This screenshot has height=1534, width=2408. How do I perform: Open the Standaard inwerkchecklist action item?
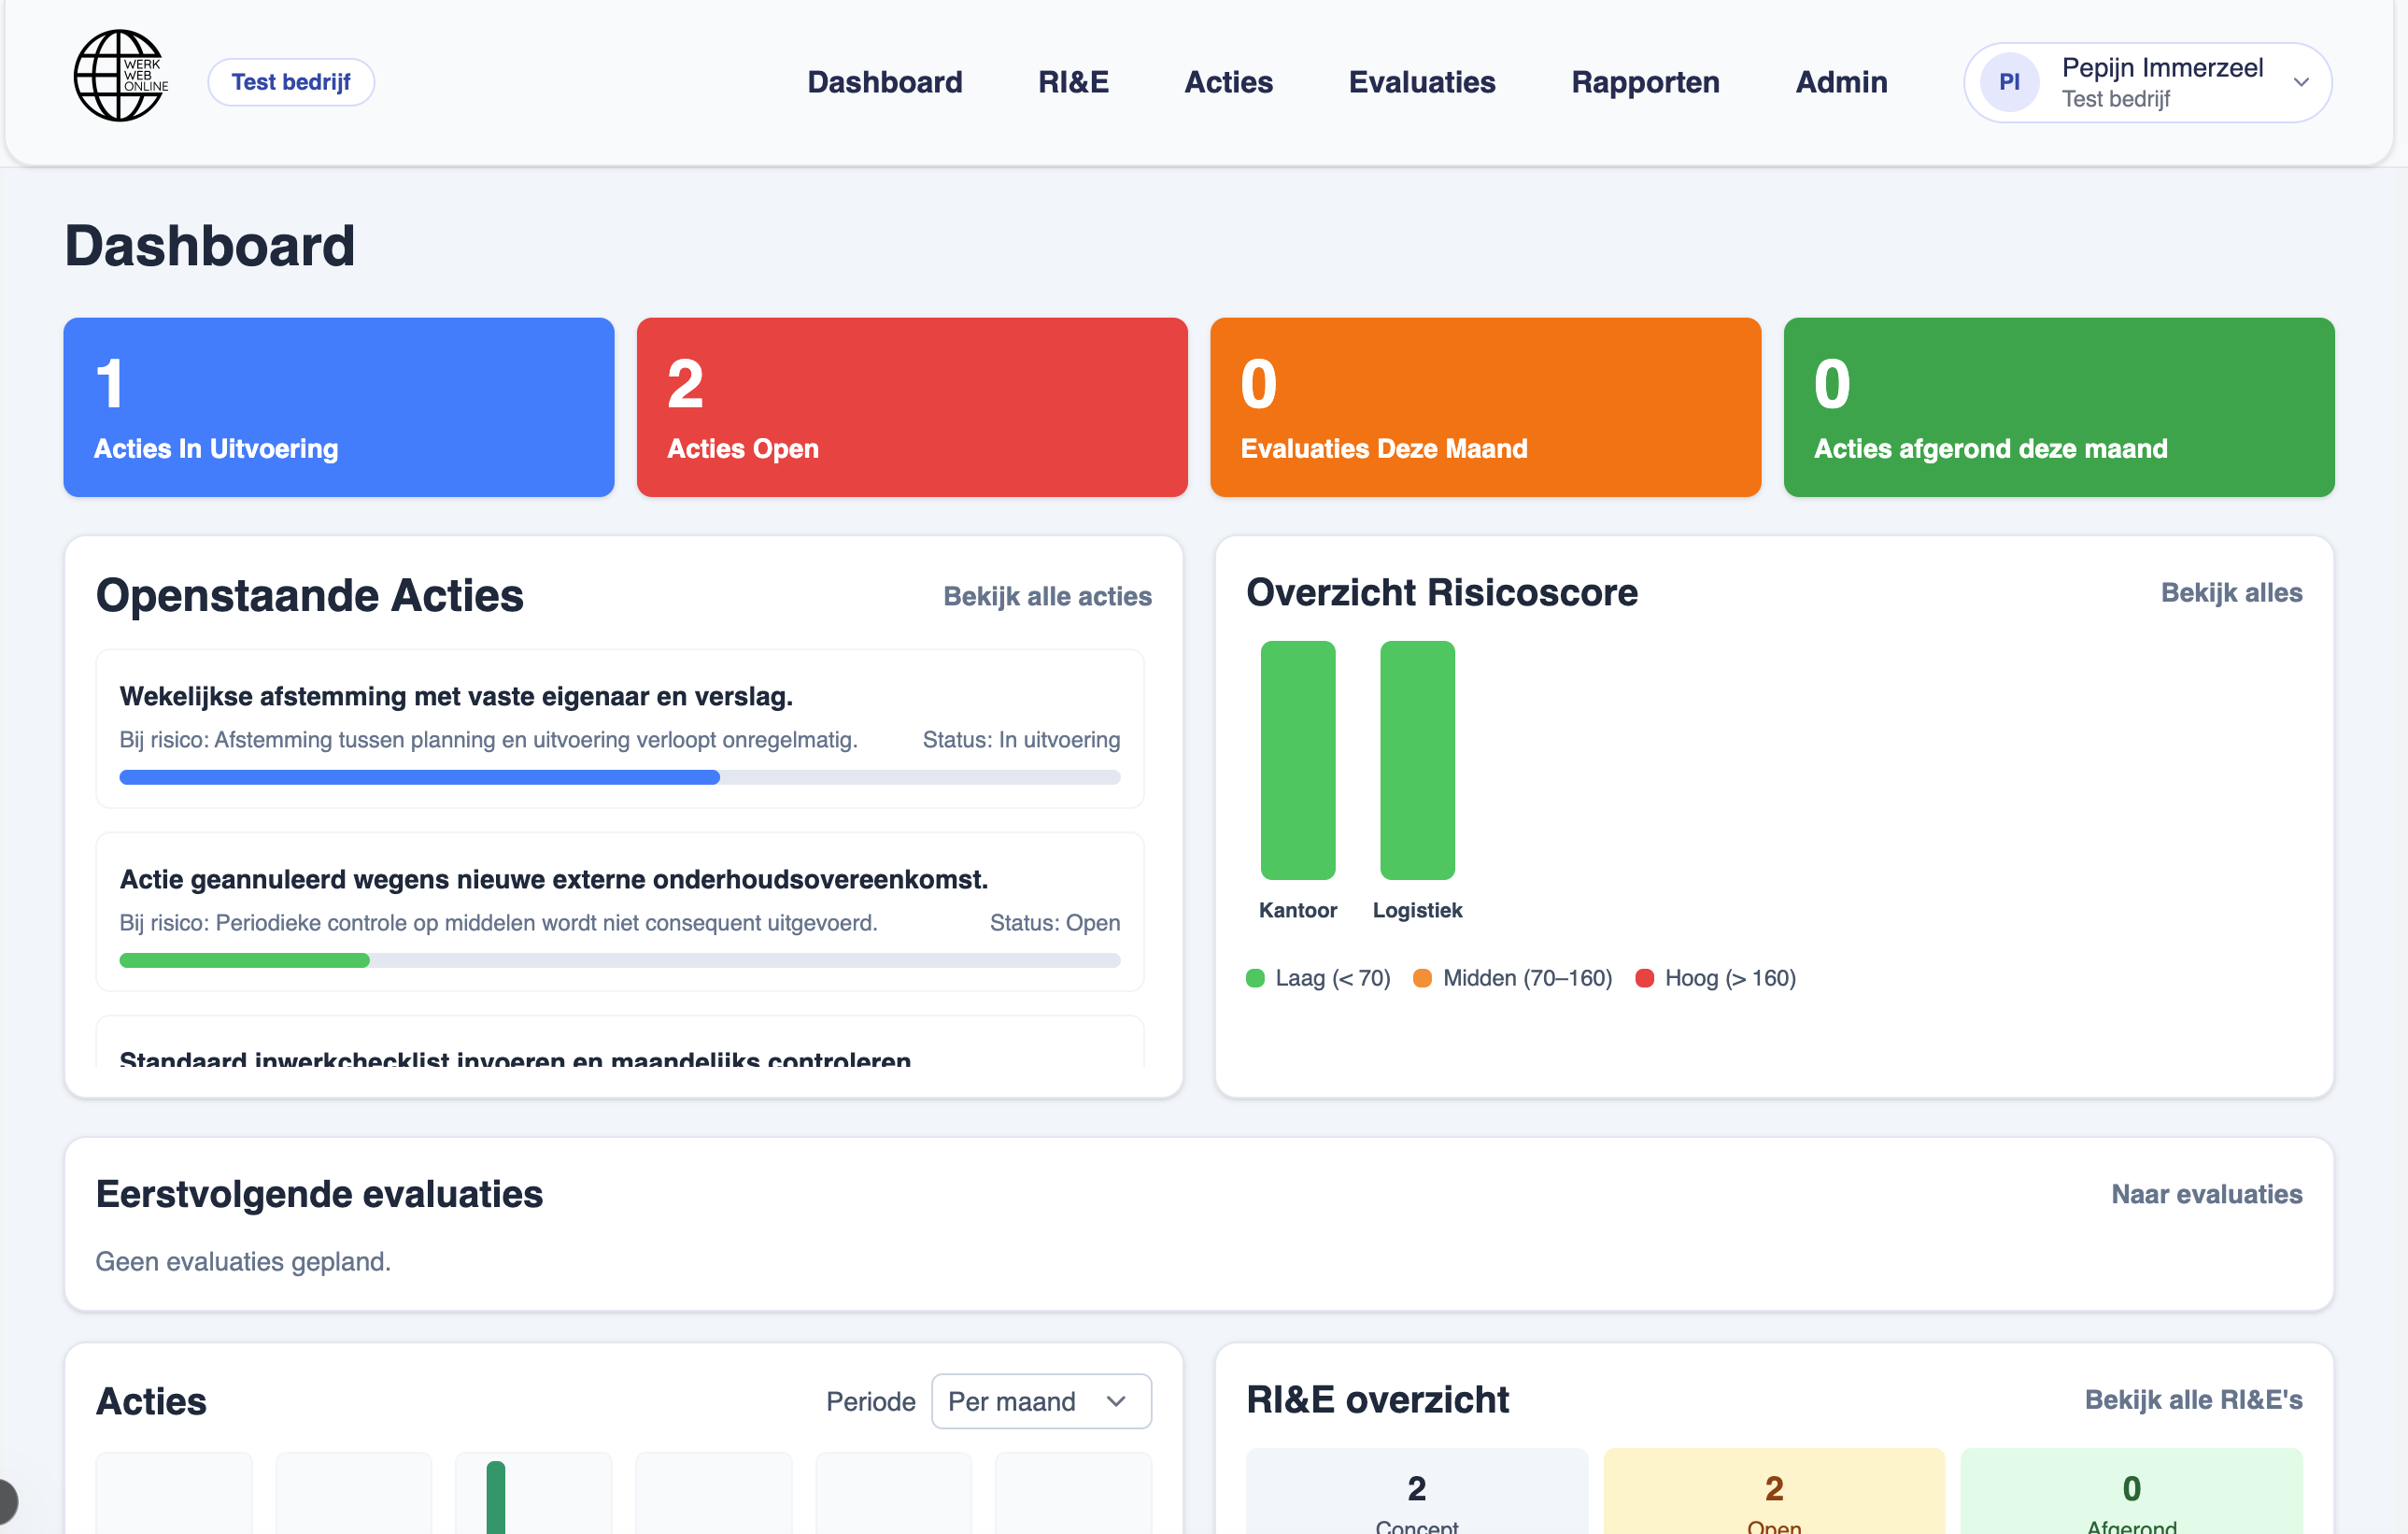[x=620, y=1042]
